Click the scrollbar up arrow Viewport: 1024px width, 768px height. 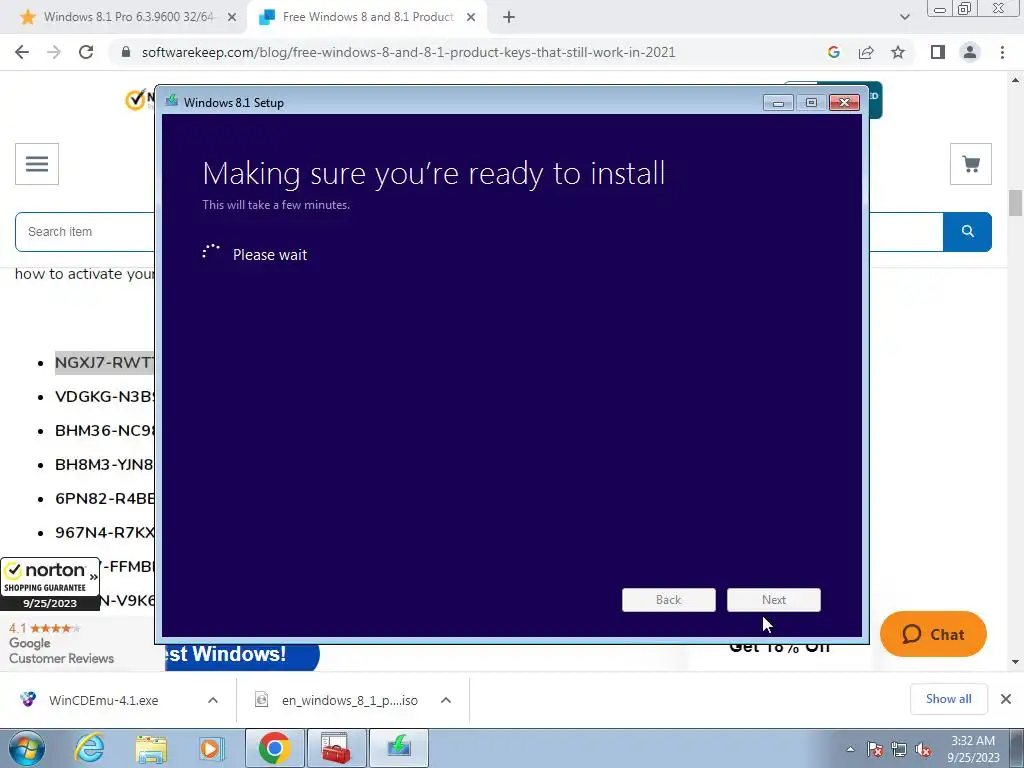point(1016,80)
